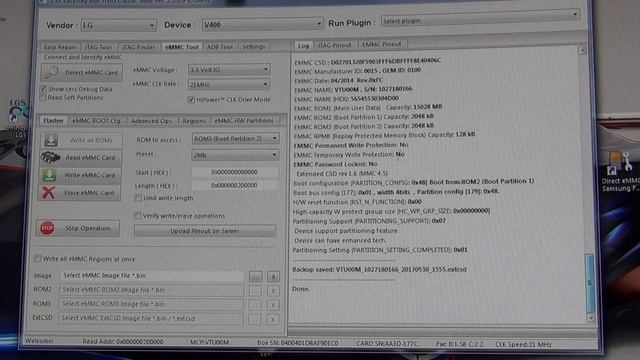Select the Log tab
This screenshot has height=360, width=640.
tap(303, 46)
